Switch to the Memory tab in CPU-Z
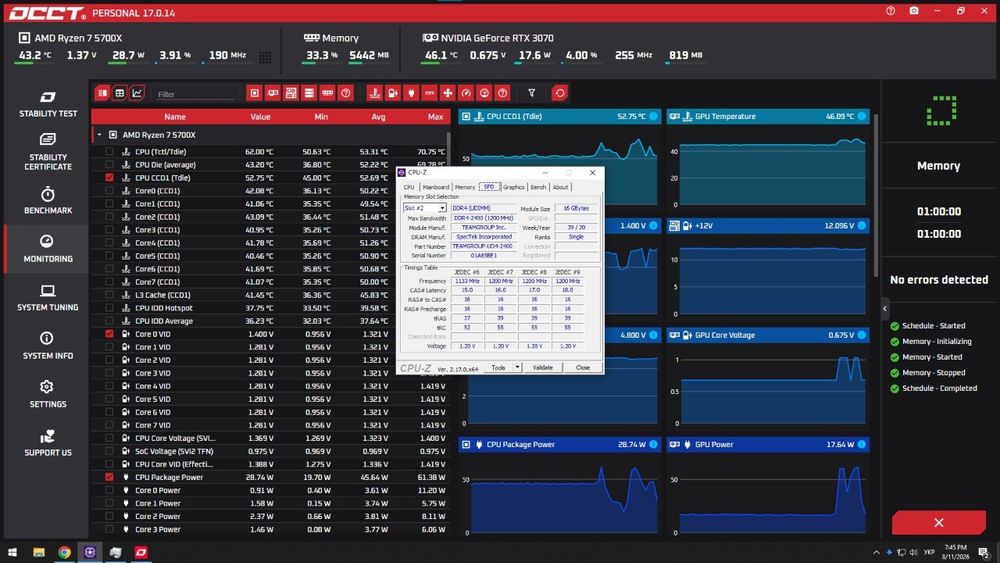 click(x=465, y=187)
